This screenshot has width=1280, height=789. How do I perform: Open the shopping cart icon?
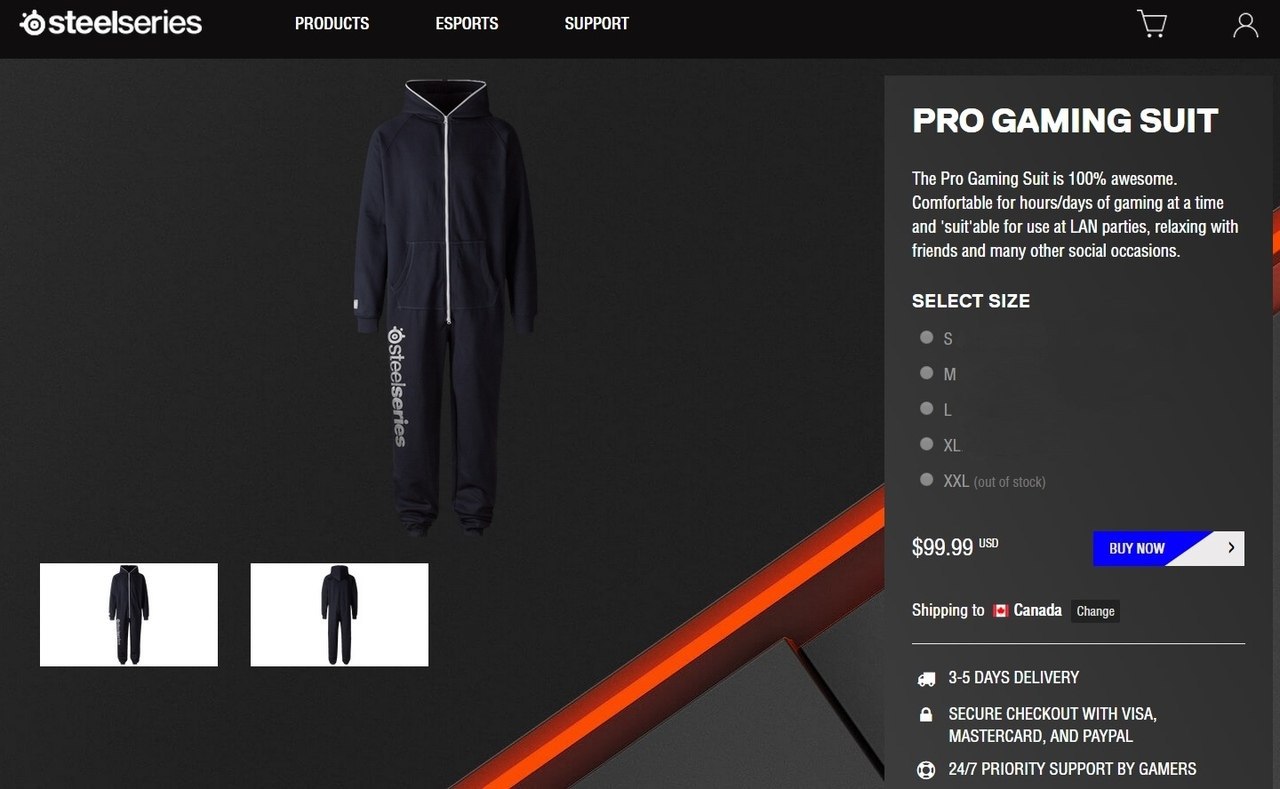coord(1152,24)
